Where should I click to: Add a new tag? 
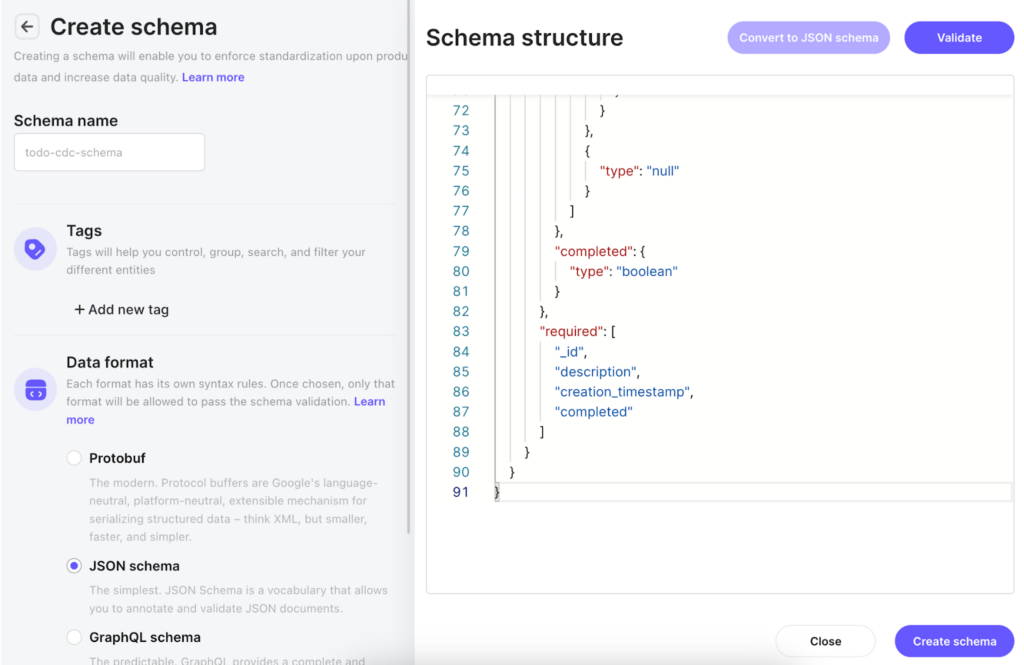click(x=120, y=309)
